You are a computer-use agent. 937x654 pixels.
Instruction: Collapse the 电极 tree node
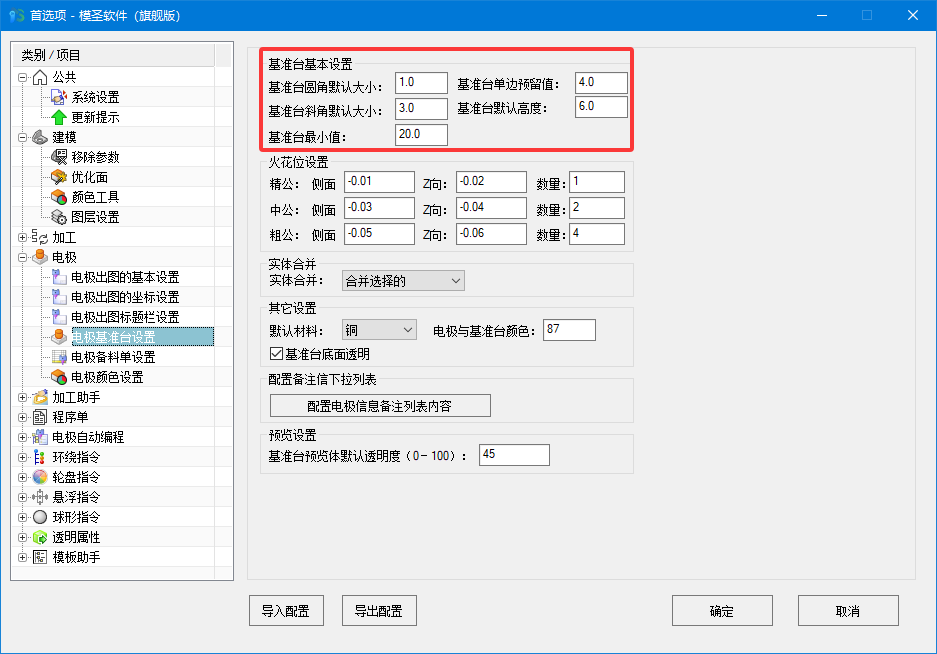coord(23,257)
